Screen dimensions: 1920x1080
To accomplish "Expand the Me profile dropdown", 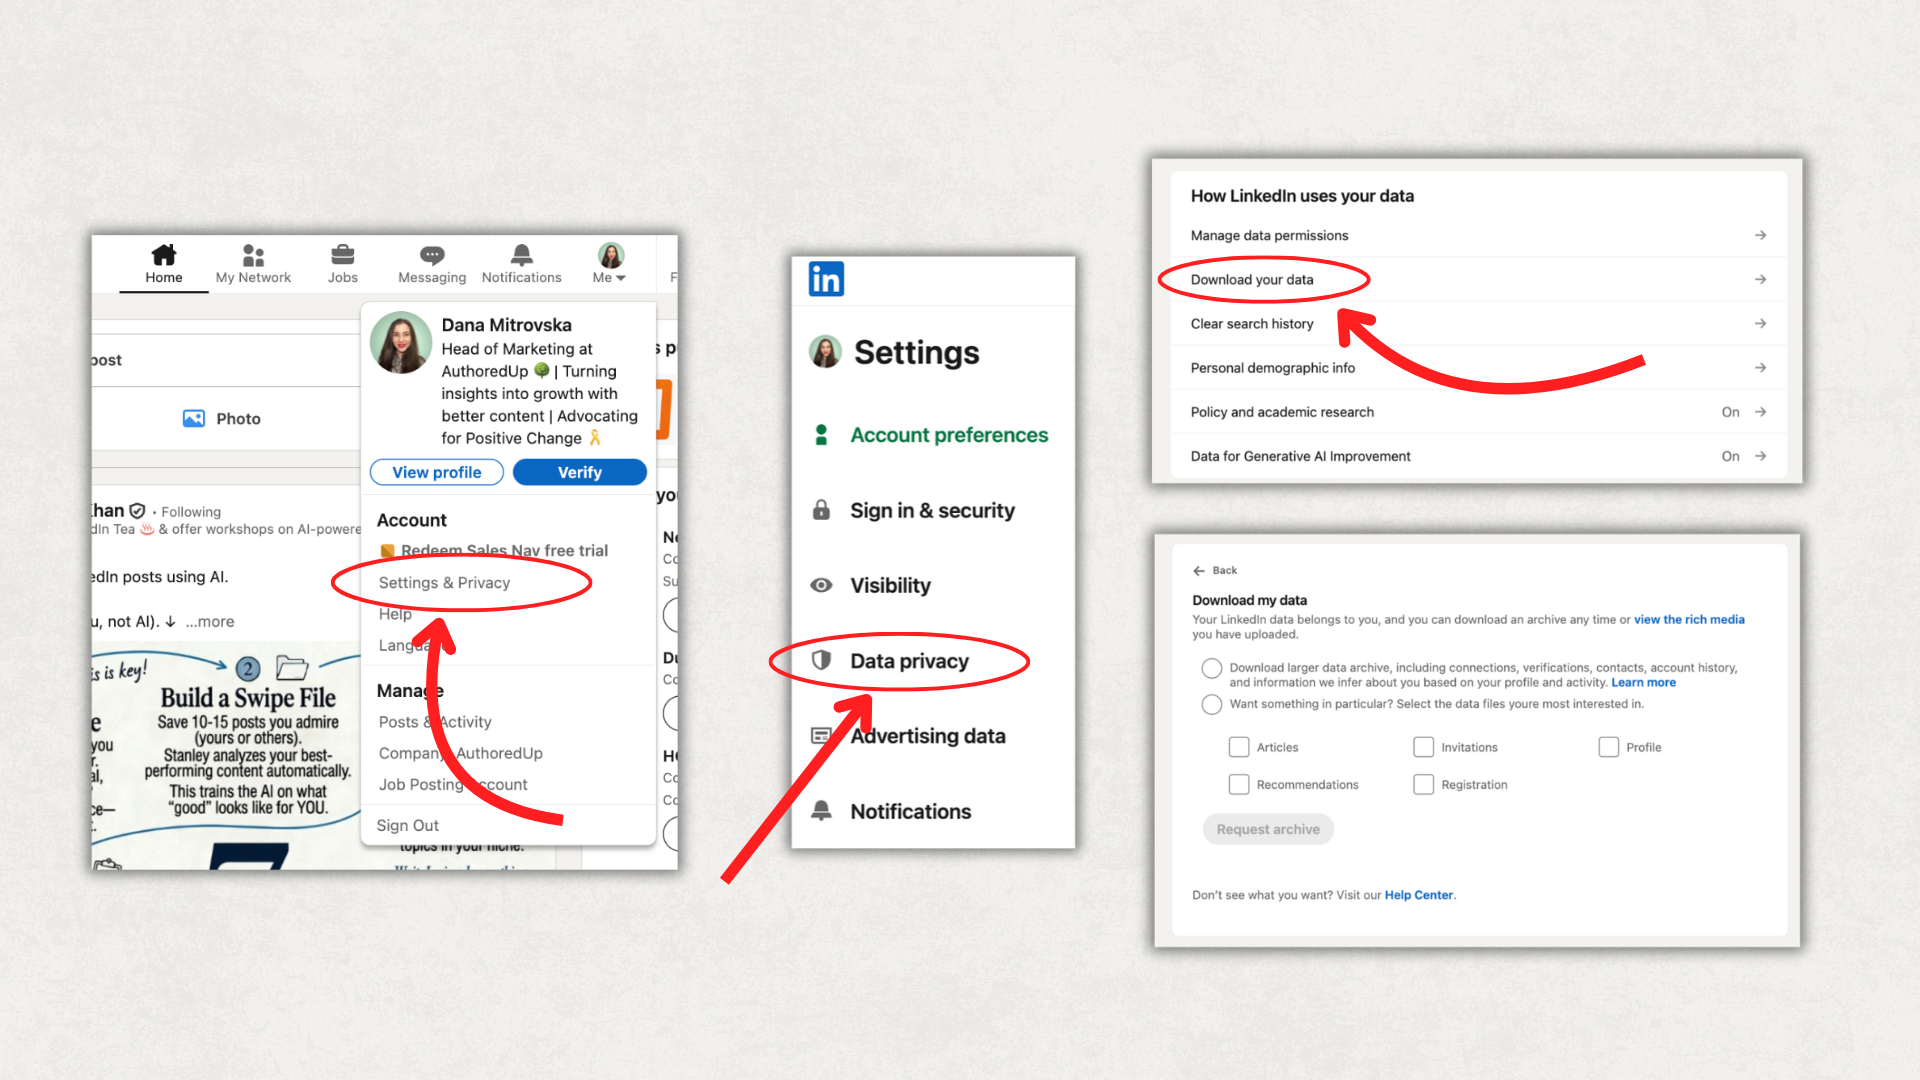I will [610, 264].
